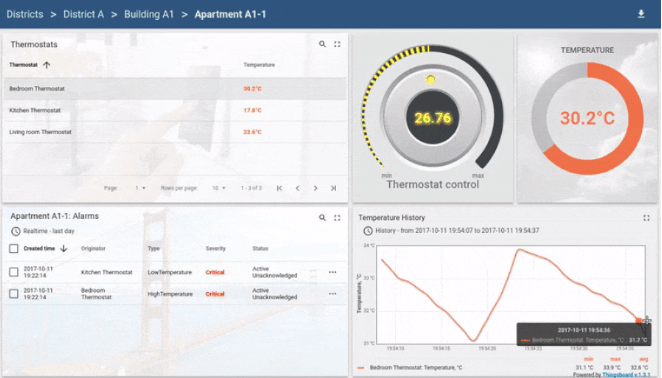Viewport: 662px width, 378px height.
Task: Click 22.6°C Living room temperature value
Action: point(252,132)
